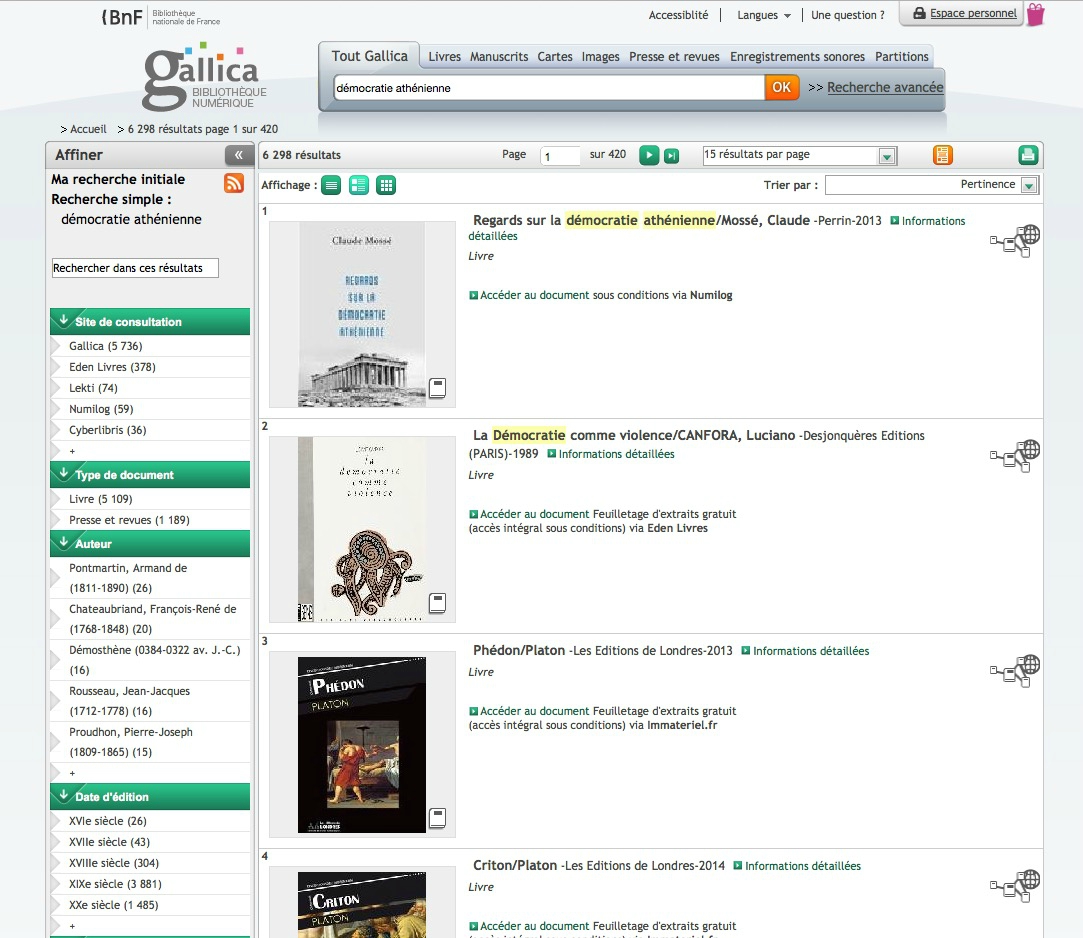Viewport: 1083px width, 938px height.
Task: Go to next results page arrow
Action: click(x=649, y=155)
